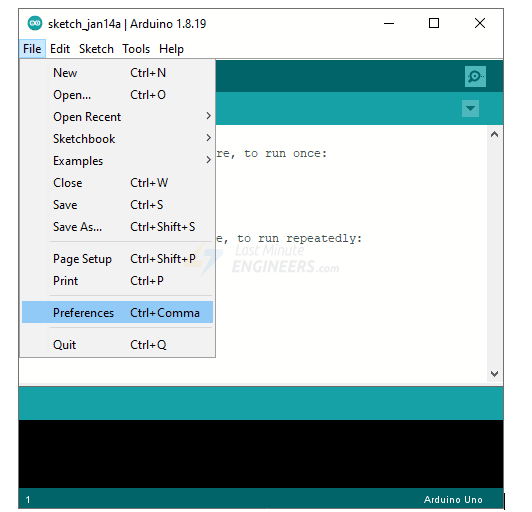Expand the Sketchbook submenu
Image resolution: width=532 pixels, height=512 pixels.
tap(117, 139)
